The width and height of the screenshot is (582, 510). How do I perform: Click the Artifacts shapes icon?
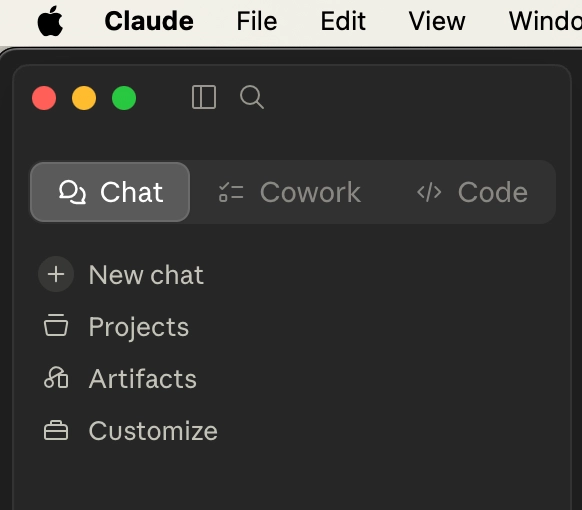click(56, 377)
